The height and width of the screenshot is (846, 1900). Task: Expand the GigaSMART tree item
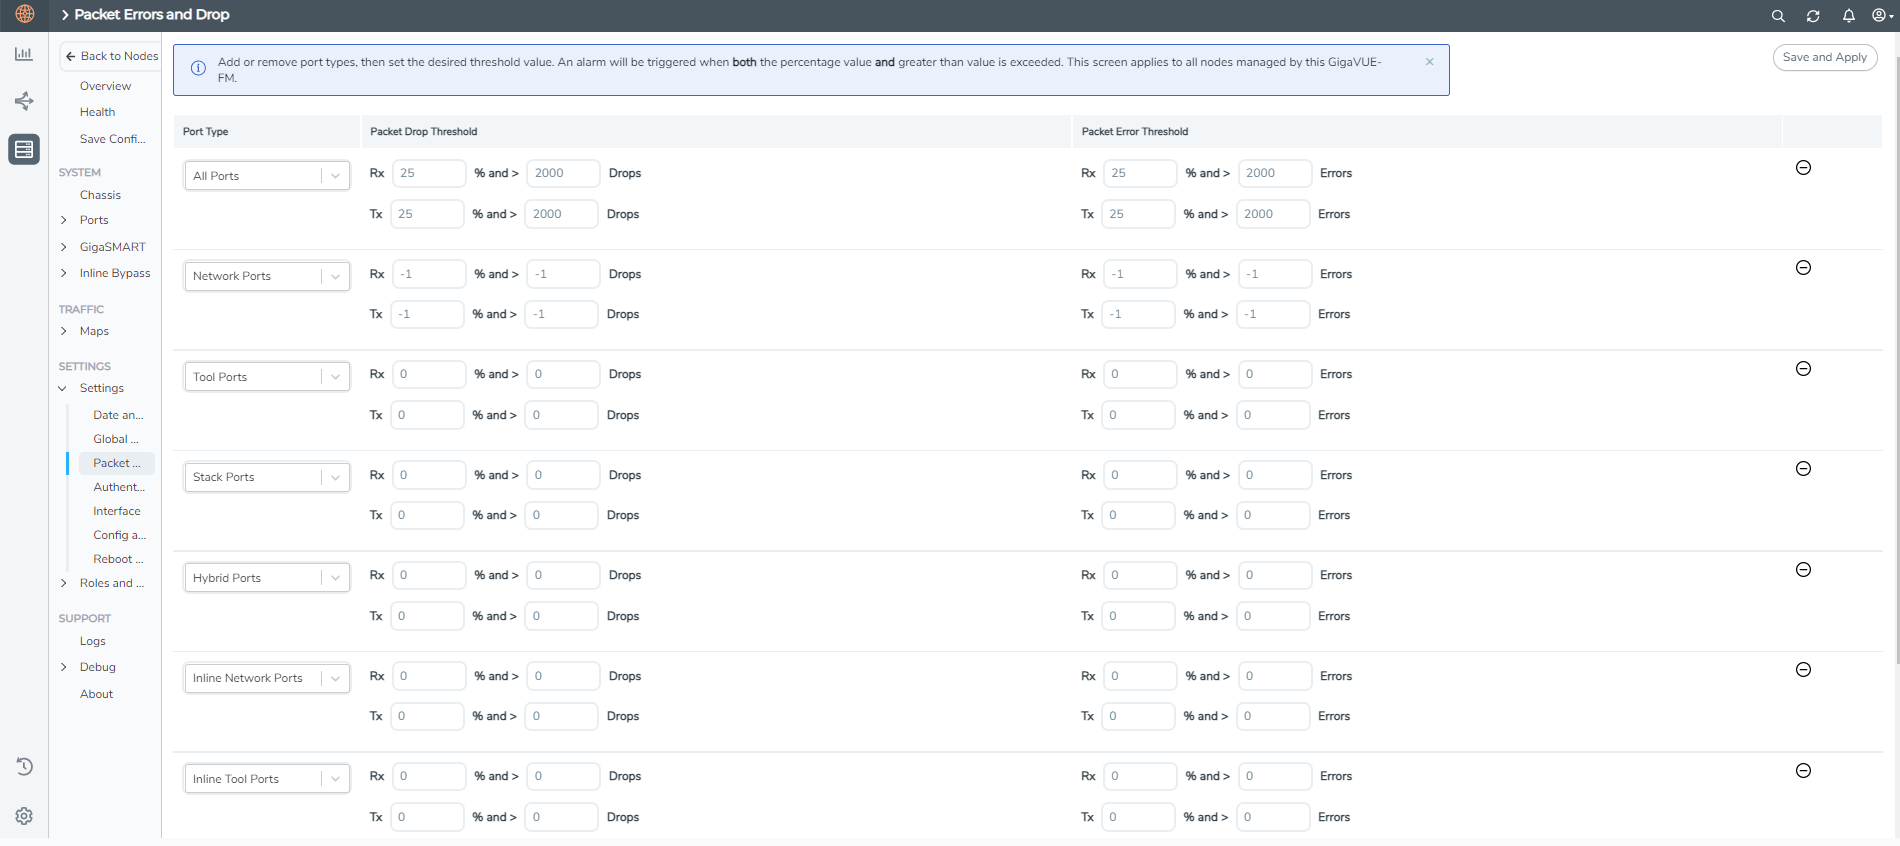tap(64, 247)
